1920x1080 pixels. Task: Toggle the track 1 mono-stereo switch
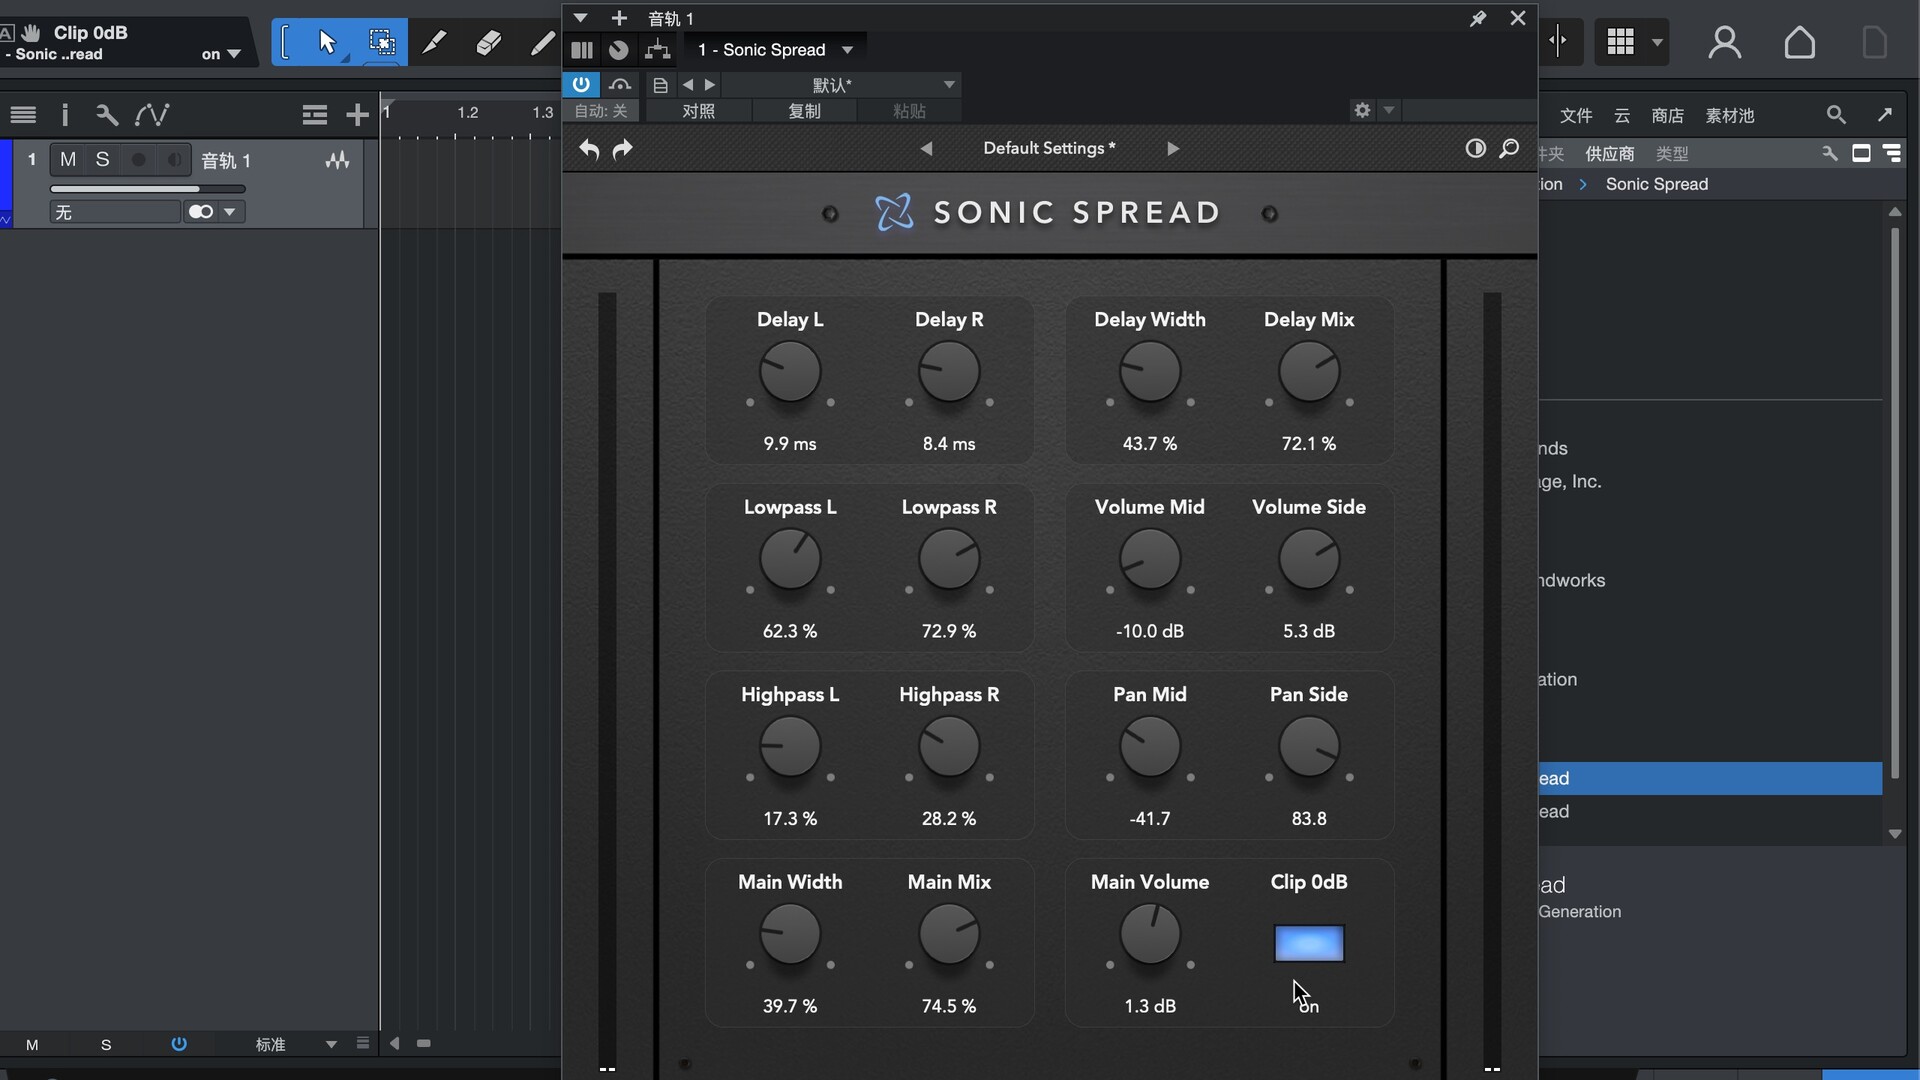tap(201, 212)
